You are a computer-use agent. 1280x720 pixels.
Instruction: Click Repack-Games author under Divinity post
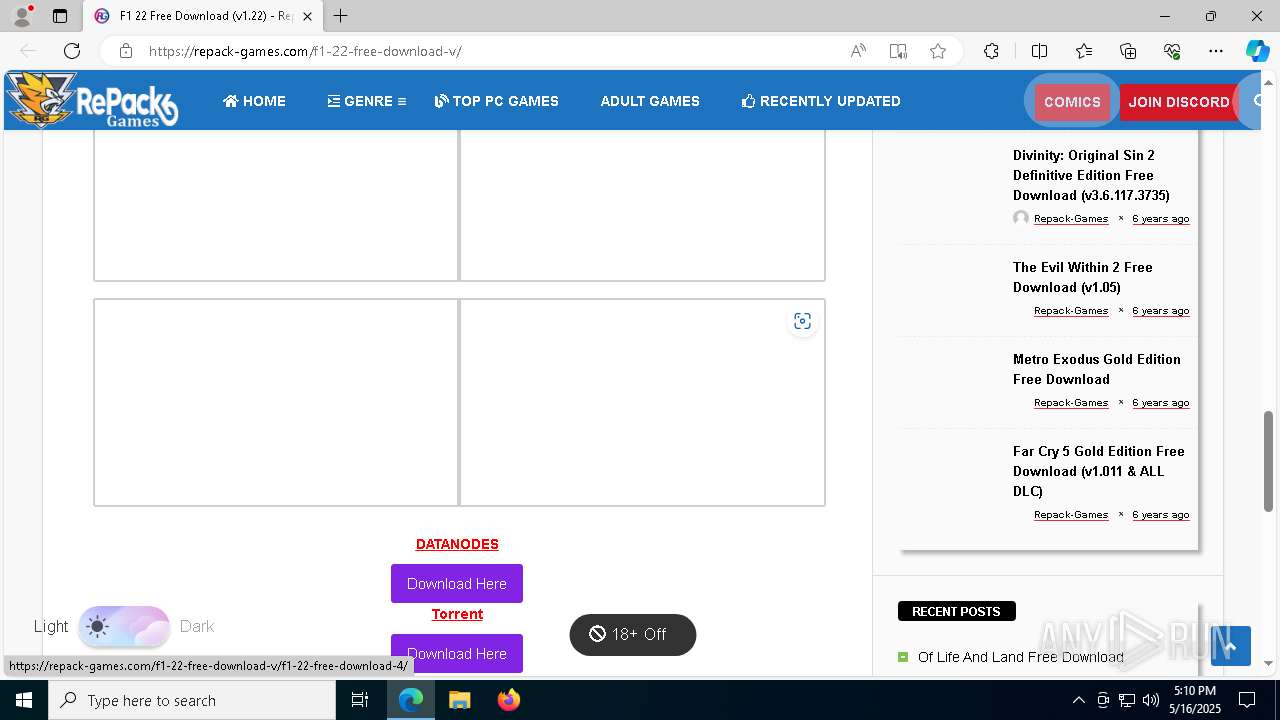point(1071,219)
